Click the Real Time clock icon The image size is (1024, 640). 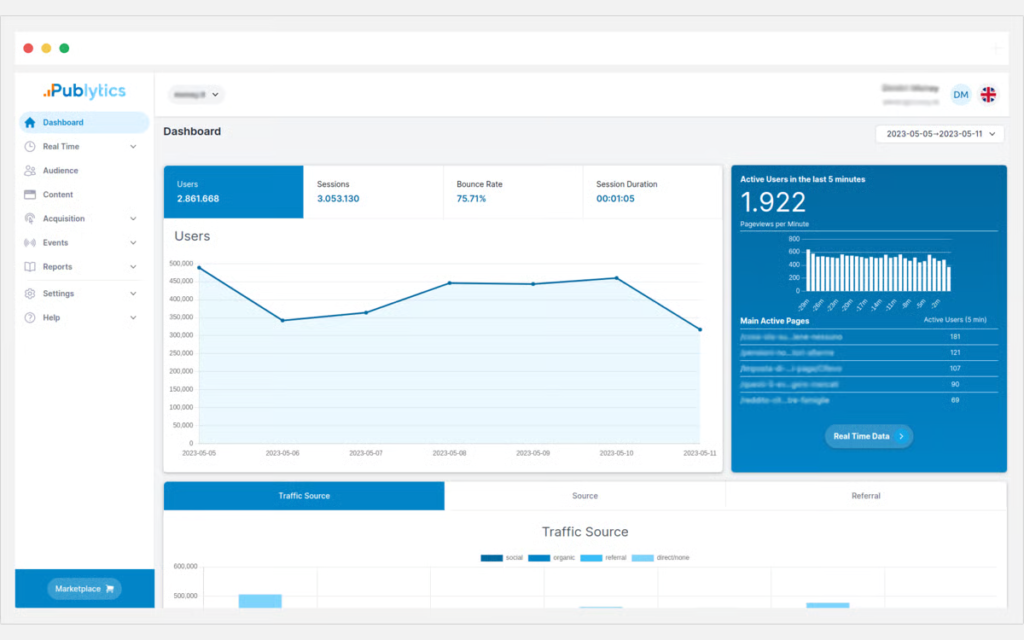point(30,146)
